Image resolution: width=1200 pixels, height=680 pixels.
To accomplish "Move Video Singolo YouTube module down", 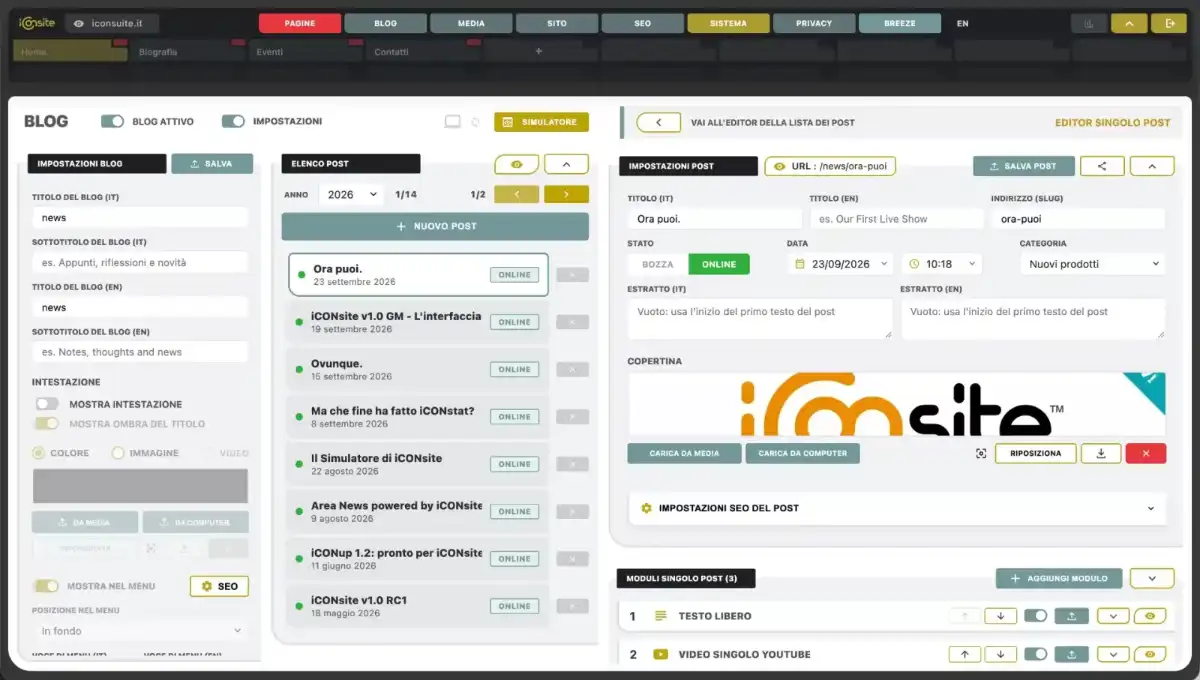I will coord(1000,654).
